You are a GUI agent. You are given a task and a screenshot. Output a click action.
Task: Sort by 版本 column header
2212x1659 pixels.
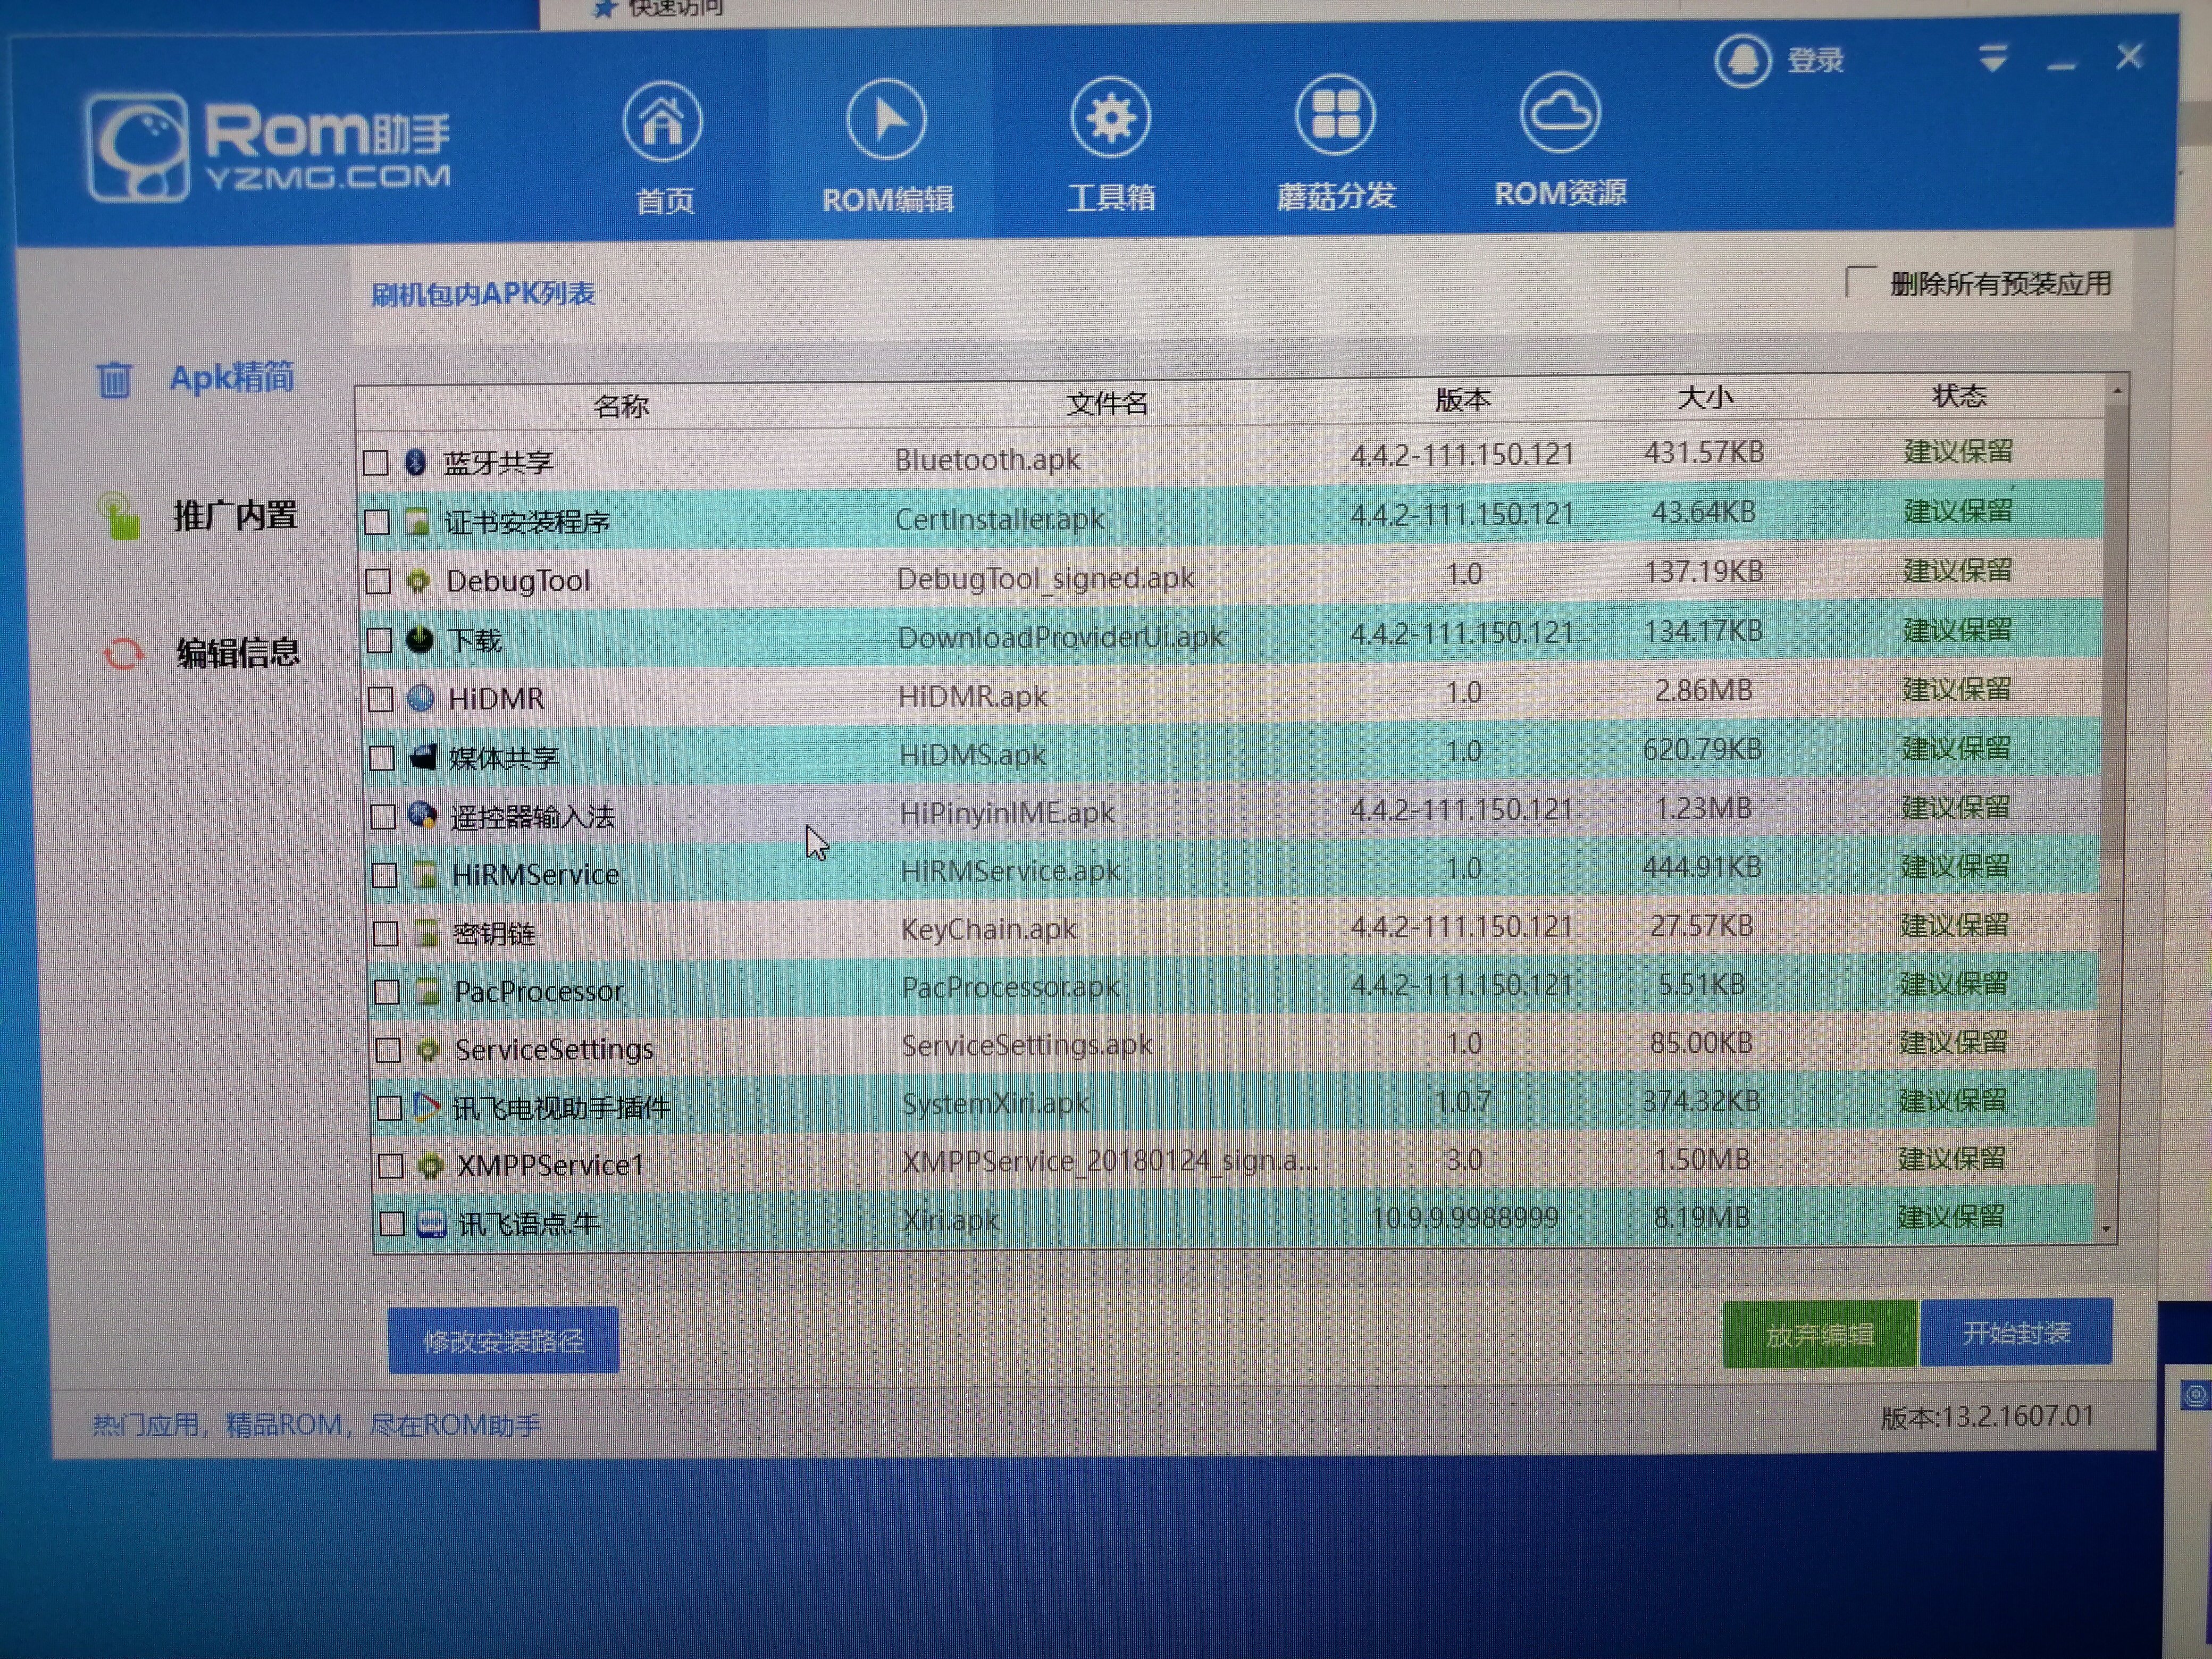click(1462, 400)
